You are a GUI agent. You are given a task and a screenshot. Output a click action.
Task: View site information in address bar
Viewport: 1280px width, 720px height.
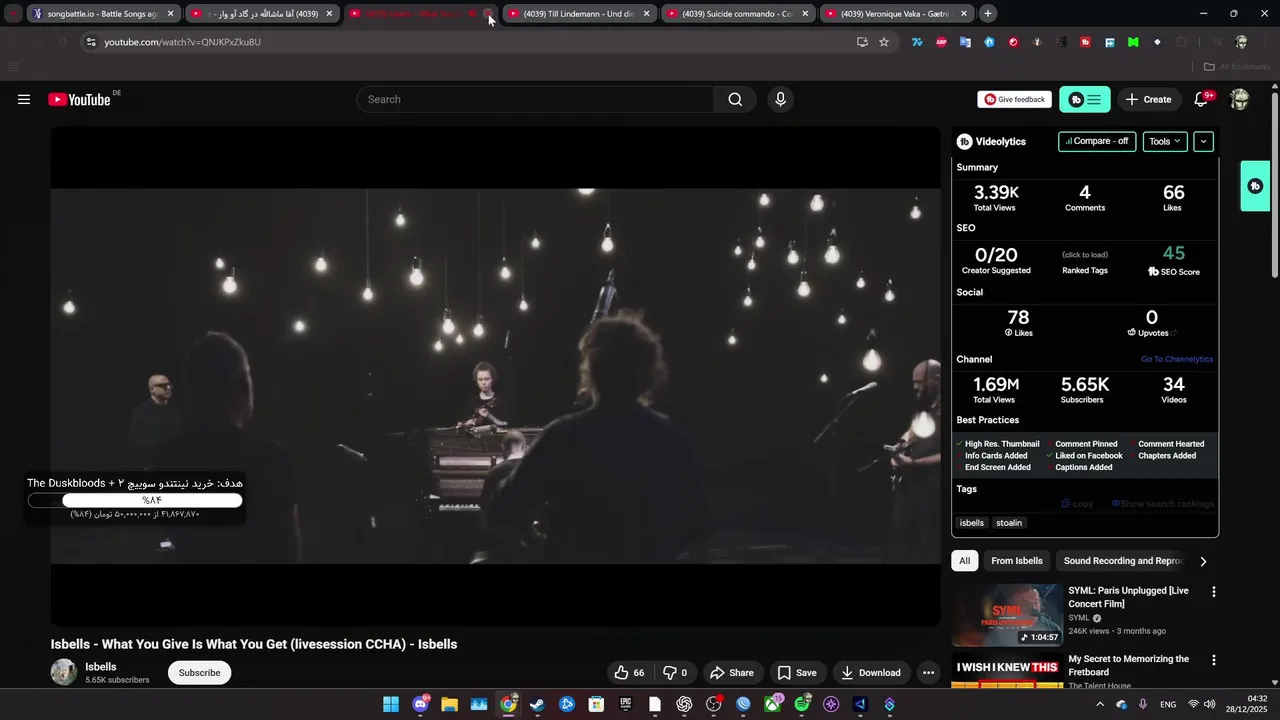tap(91, 42)
